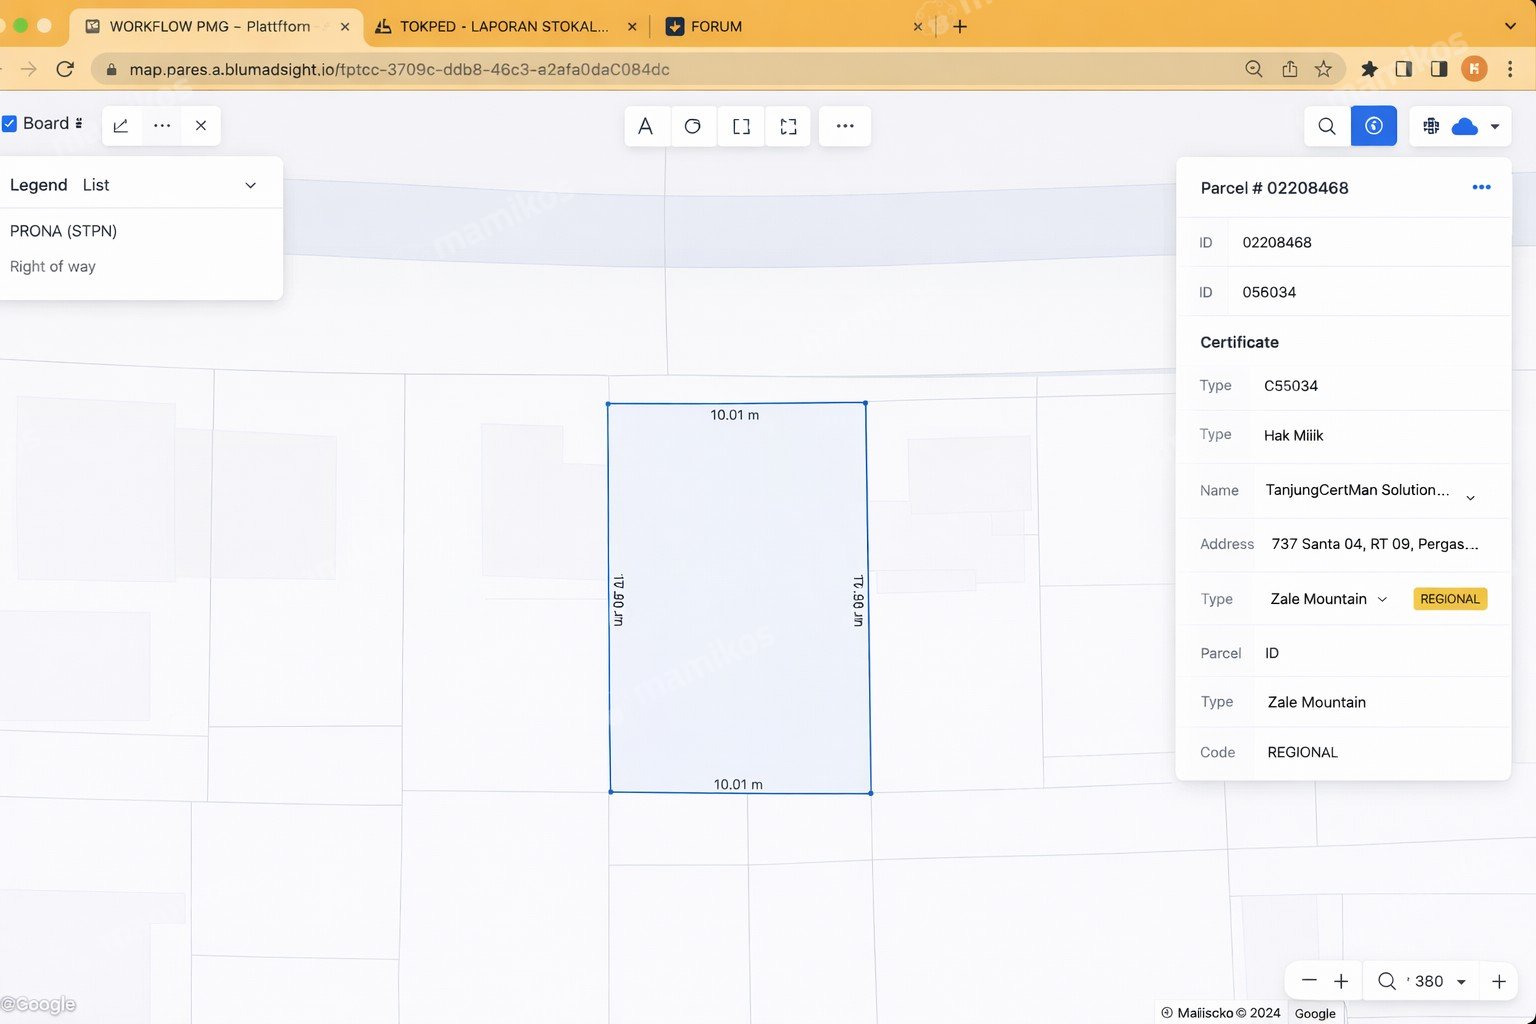This screenshot has width=1536, height=1024.
Task: Toggle the parcel info panel
Action: 1374,126
